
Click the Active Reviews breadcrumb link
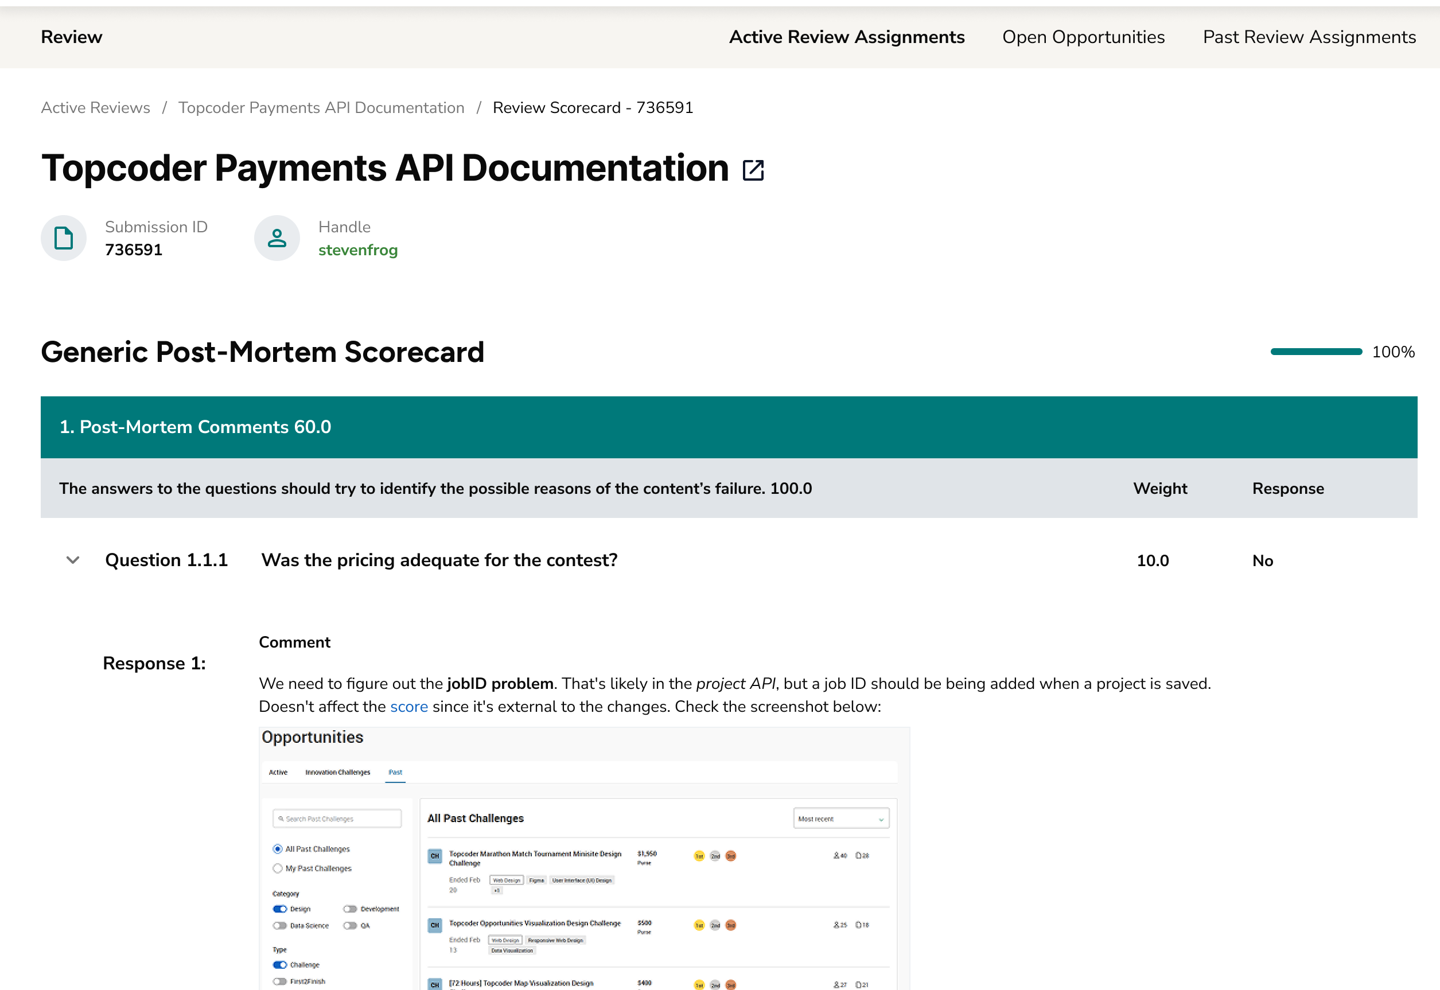[x=95, y=108]
